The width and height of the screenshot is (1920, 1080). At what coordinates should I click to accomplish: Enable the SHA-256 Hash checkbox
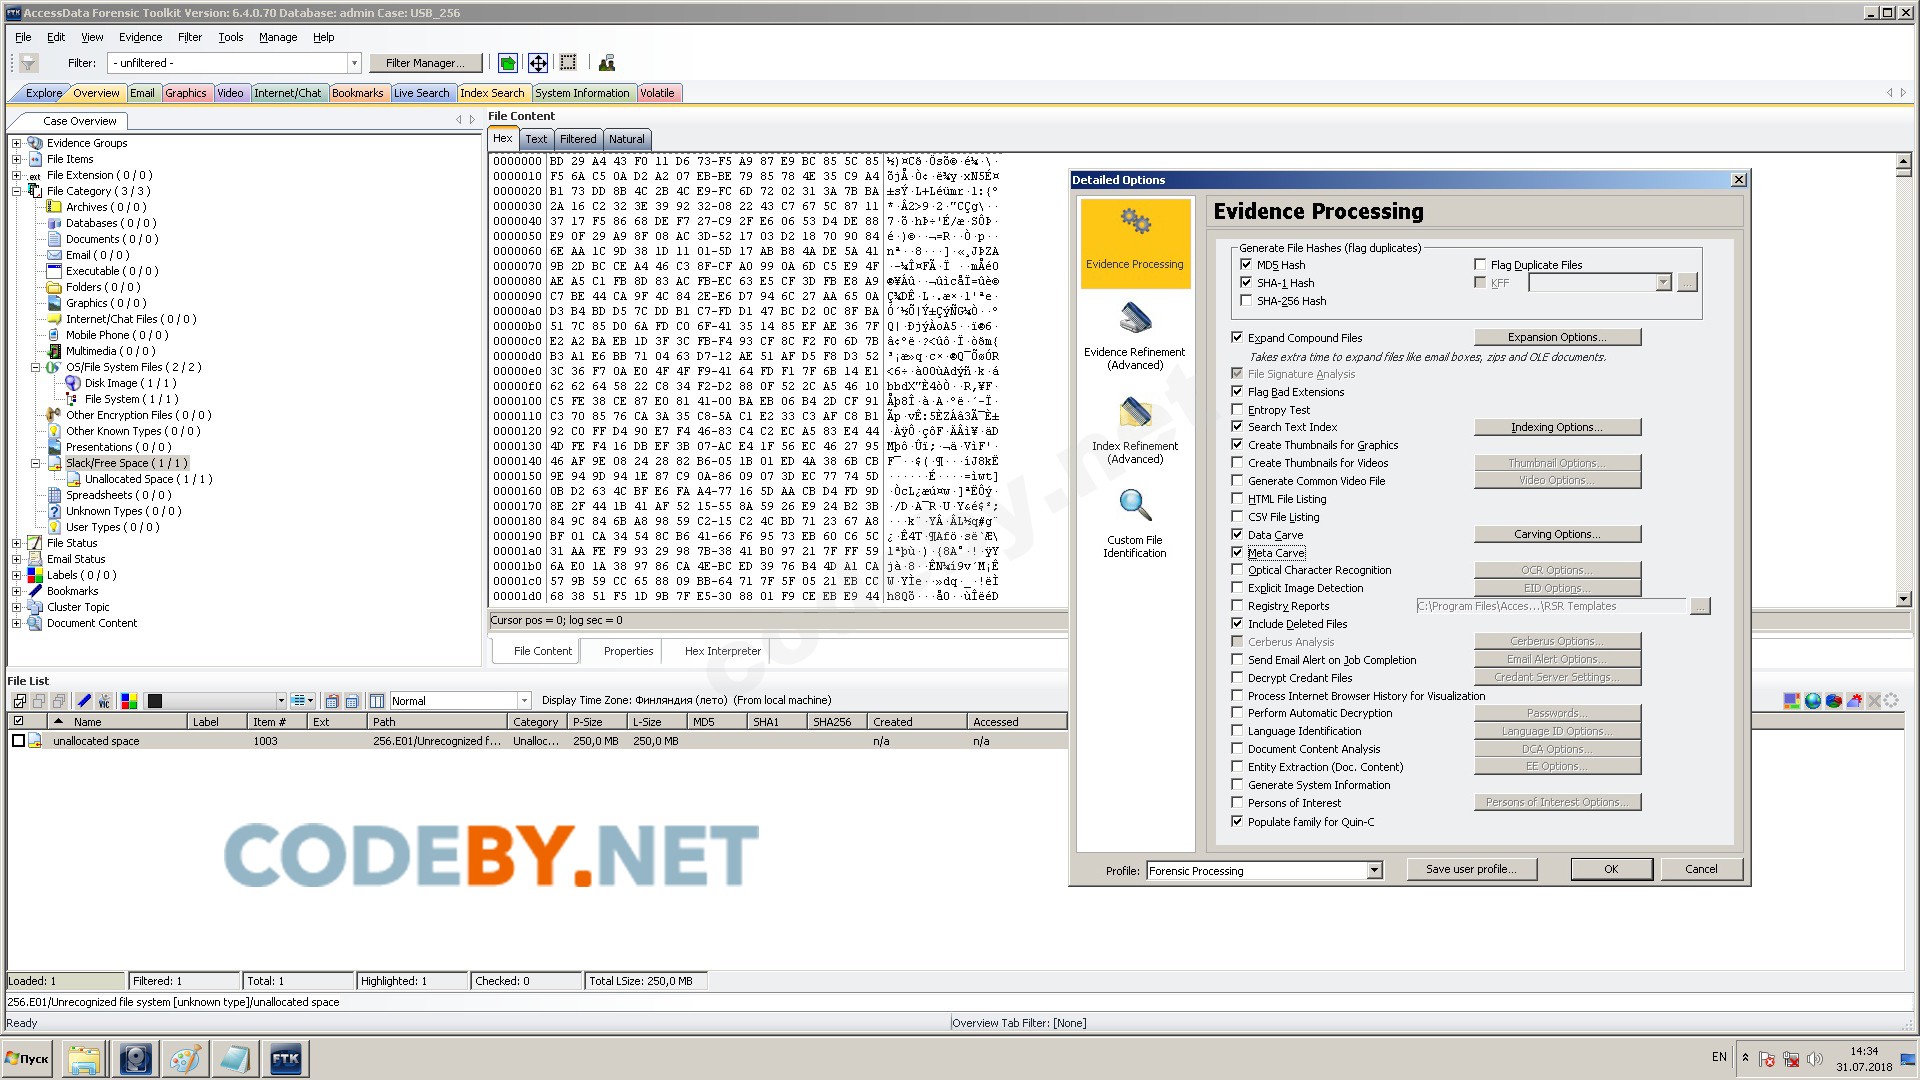(x=1246, y=301)
